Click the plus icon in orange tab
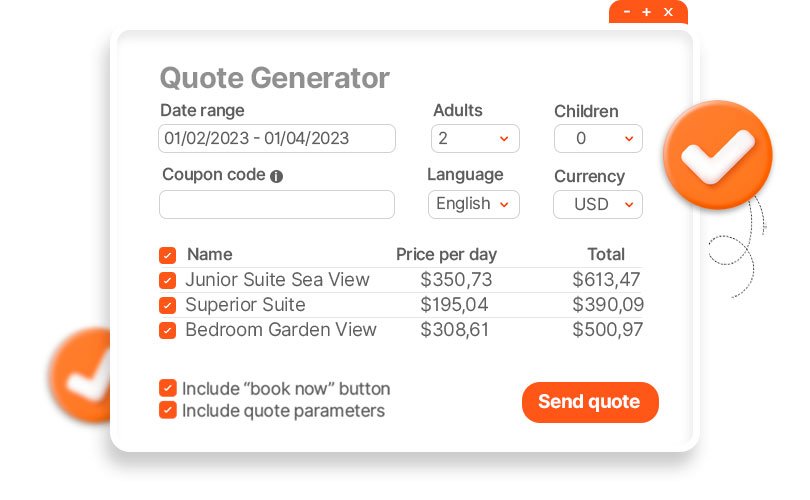The width and height of the screenshot is (810, 500). click(646, 12)
